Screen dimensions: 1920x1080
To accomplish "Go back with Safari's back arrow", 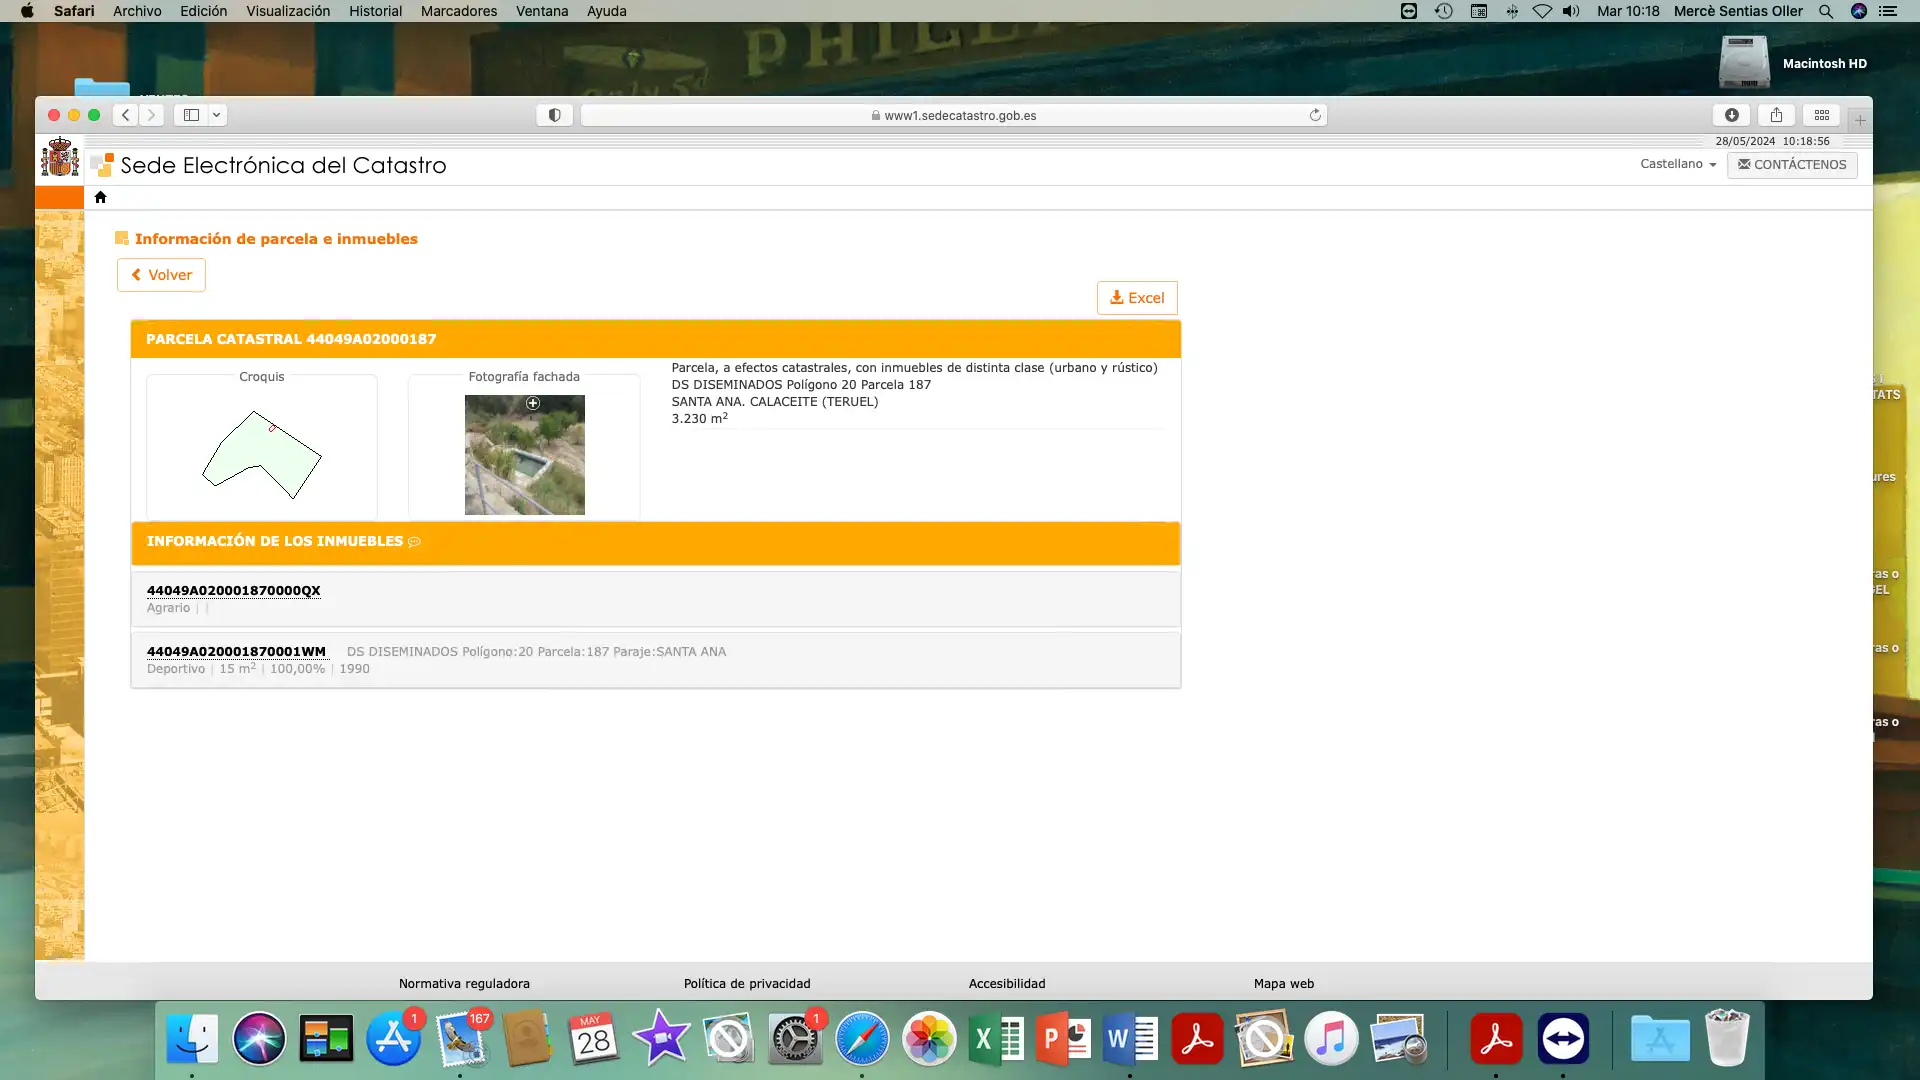I will (125, 115).
